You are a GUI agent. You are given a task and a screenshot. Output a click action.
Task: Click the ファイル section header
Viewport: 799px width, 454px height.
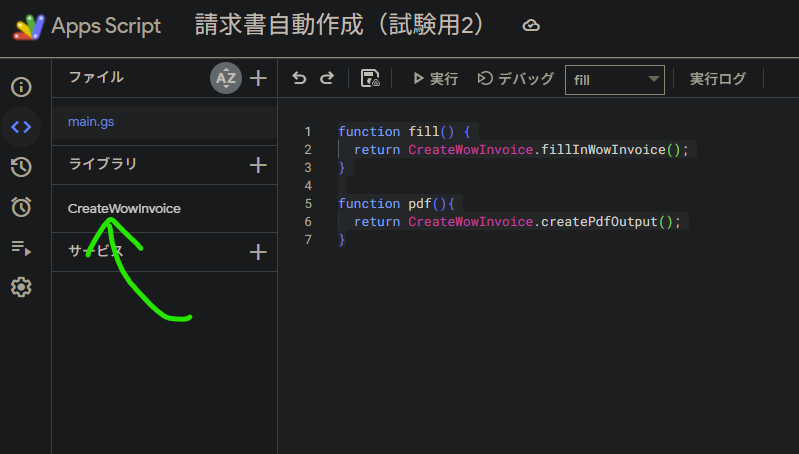coord(96,77)
